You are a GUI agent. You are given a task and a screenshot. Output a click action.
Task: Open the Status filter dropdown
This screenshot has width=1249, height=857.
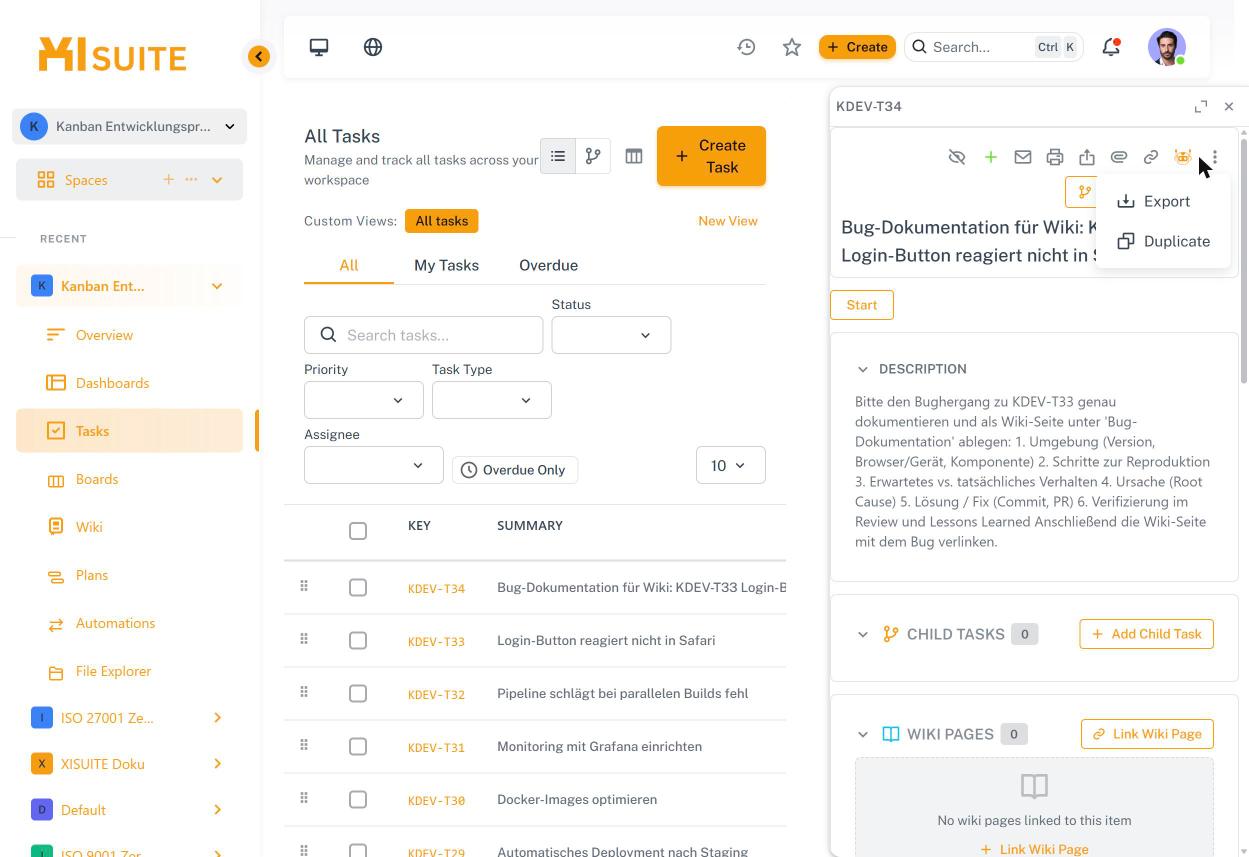click(x=611, y=335)
